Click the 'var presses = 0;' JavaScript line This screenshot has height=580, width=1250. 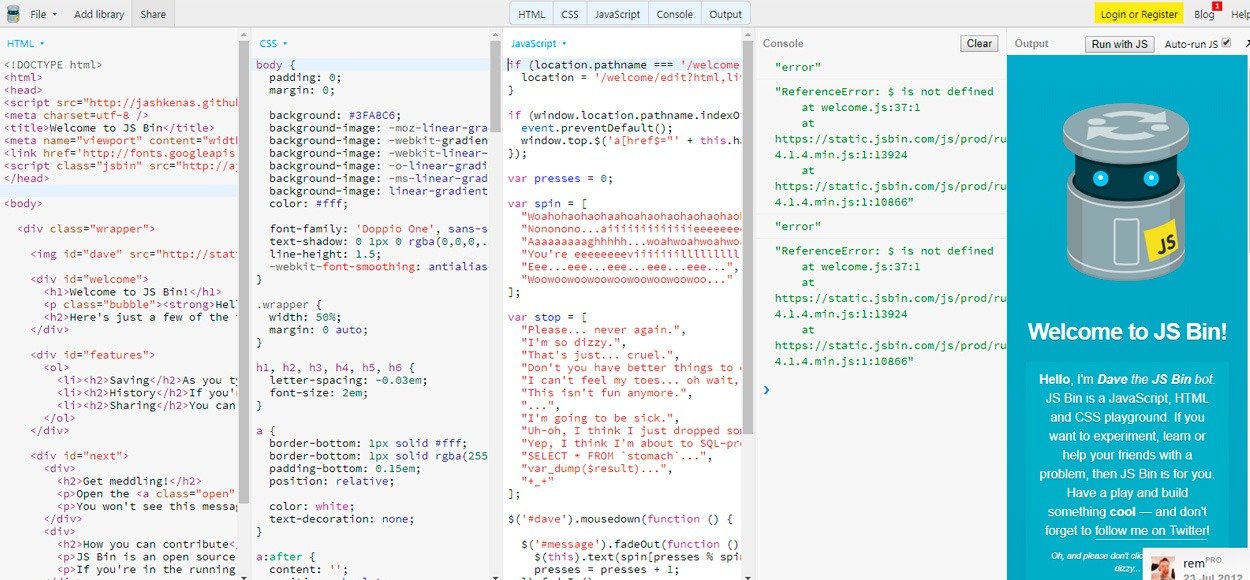[x=559, y=178]
